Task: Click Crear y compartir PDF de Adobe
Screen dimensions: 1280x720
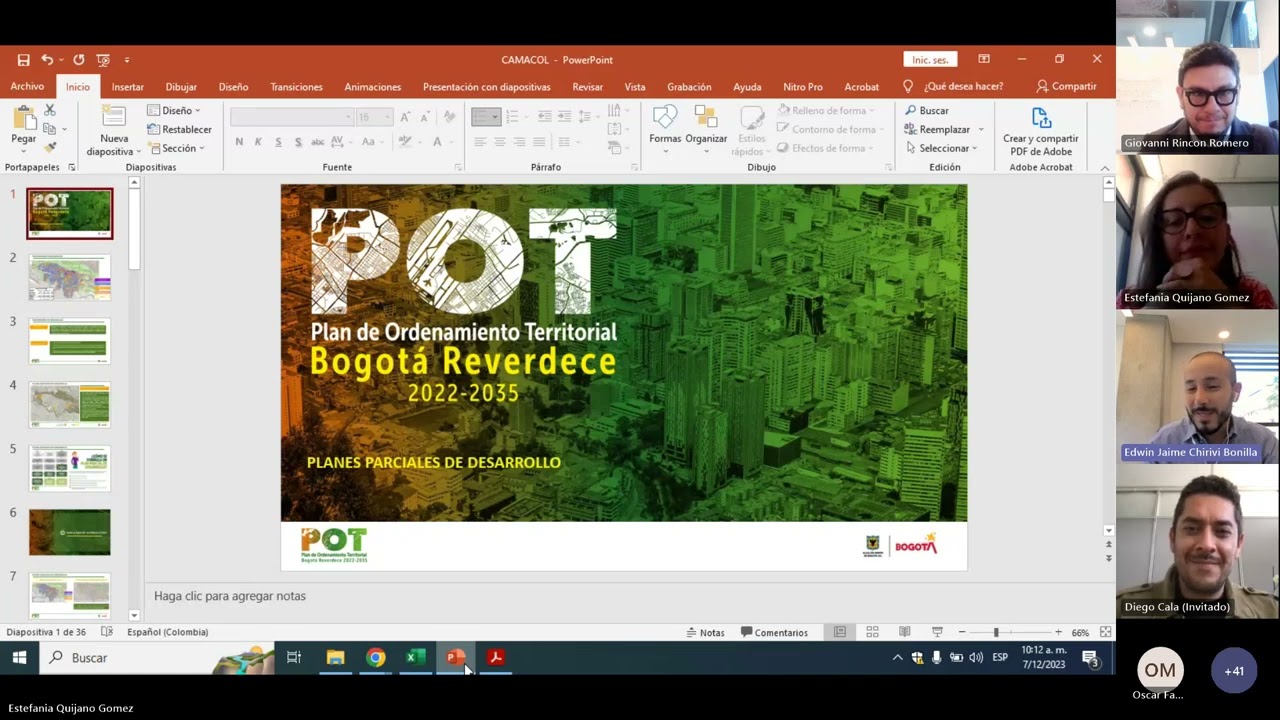Action: (1041, 131)
